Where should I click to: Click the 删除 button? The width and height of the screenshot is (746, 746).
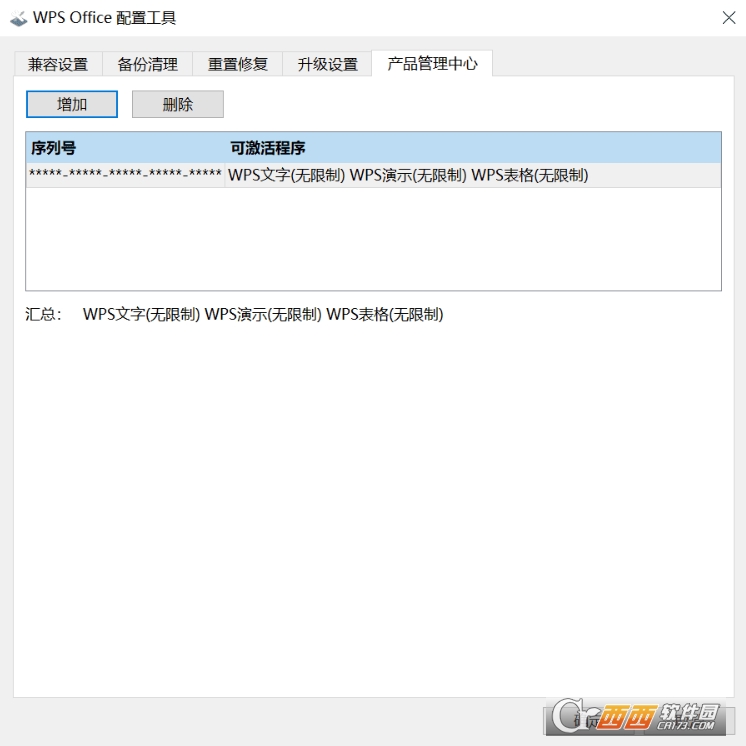[x=177, y=104]
